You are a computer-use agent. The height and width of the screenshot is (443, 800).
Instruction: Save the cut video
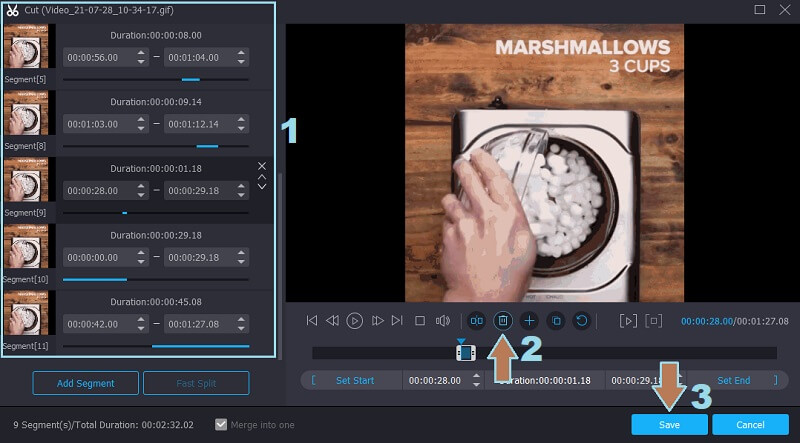669,425
